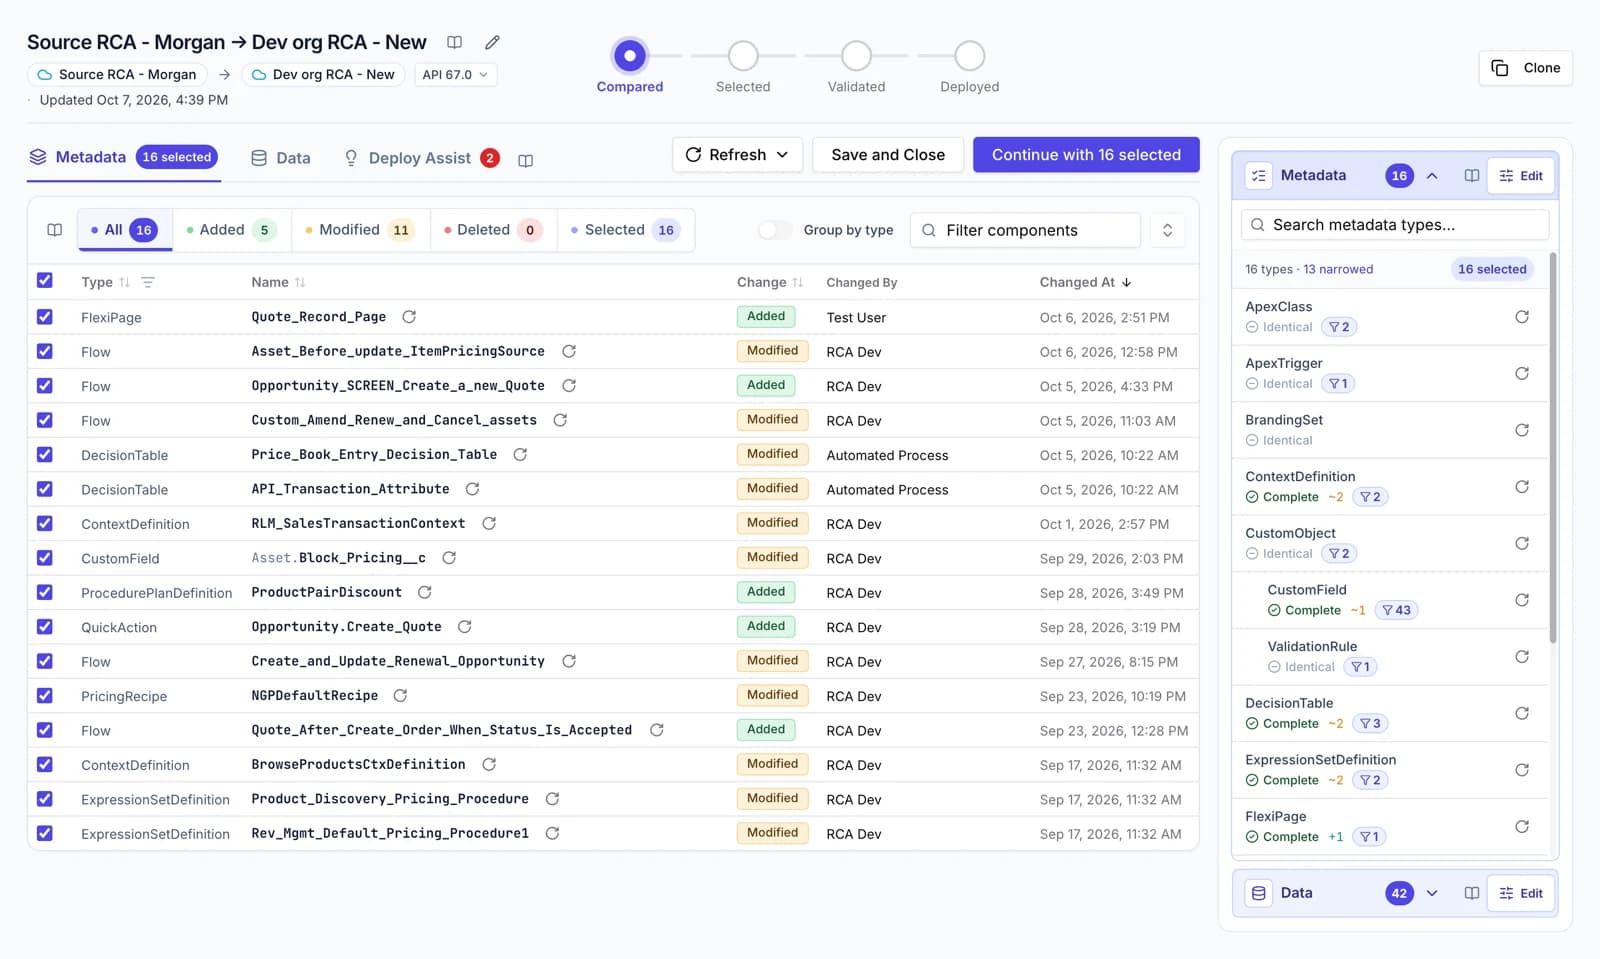Screen dimensions: 1600x959
Task: Click the Selected step circle in progress tracker
Action: click(x=743, y=56)
